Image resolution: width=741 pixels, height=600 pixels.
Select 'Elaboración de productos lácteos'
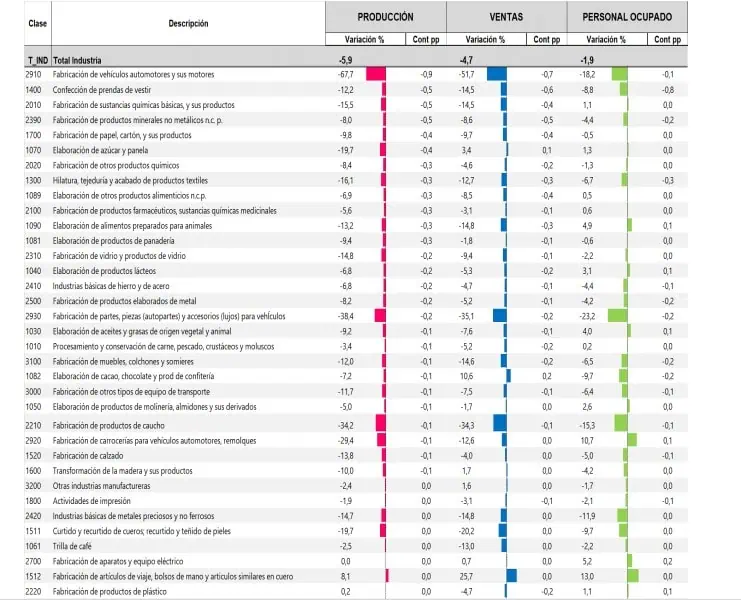104,271
